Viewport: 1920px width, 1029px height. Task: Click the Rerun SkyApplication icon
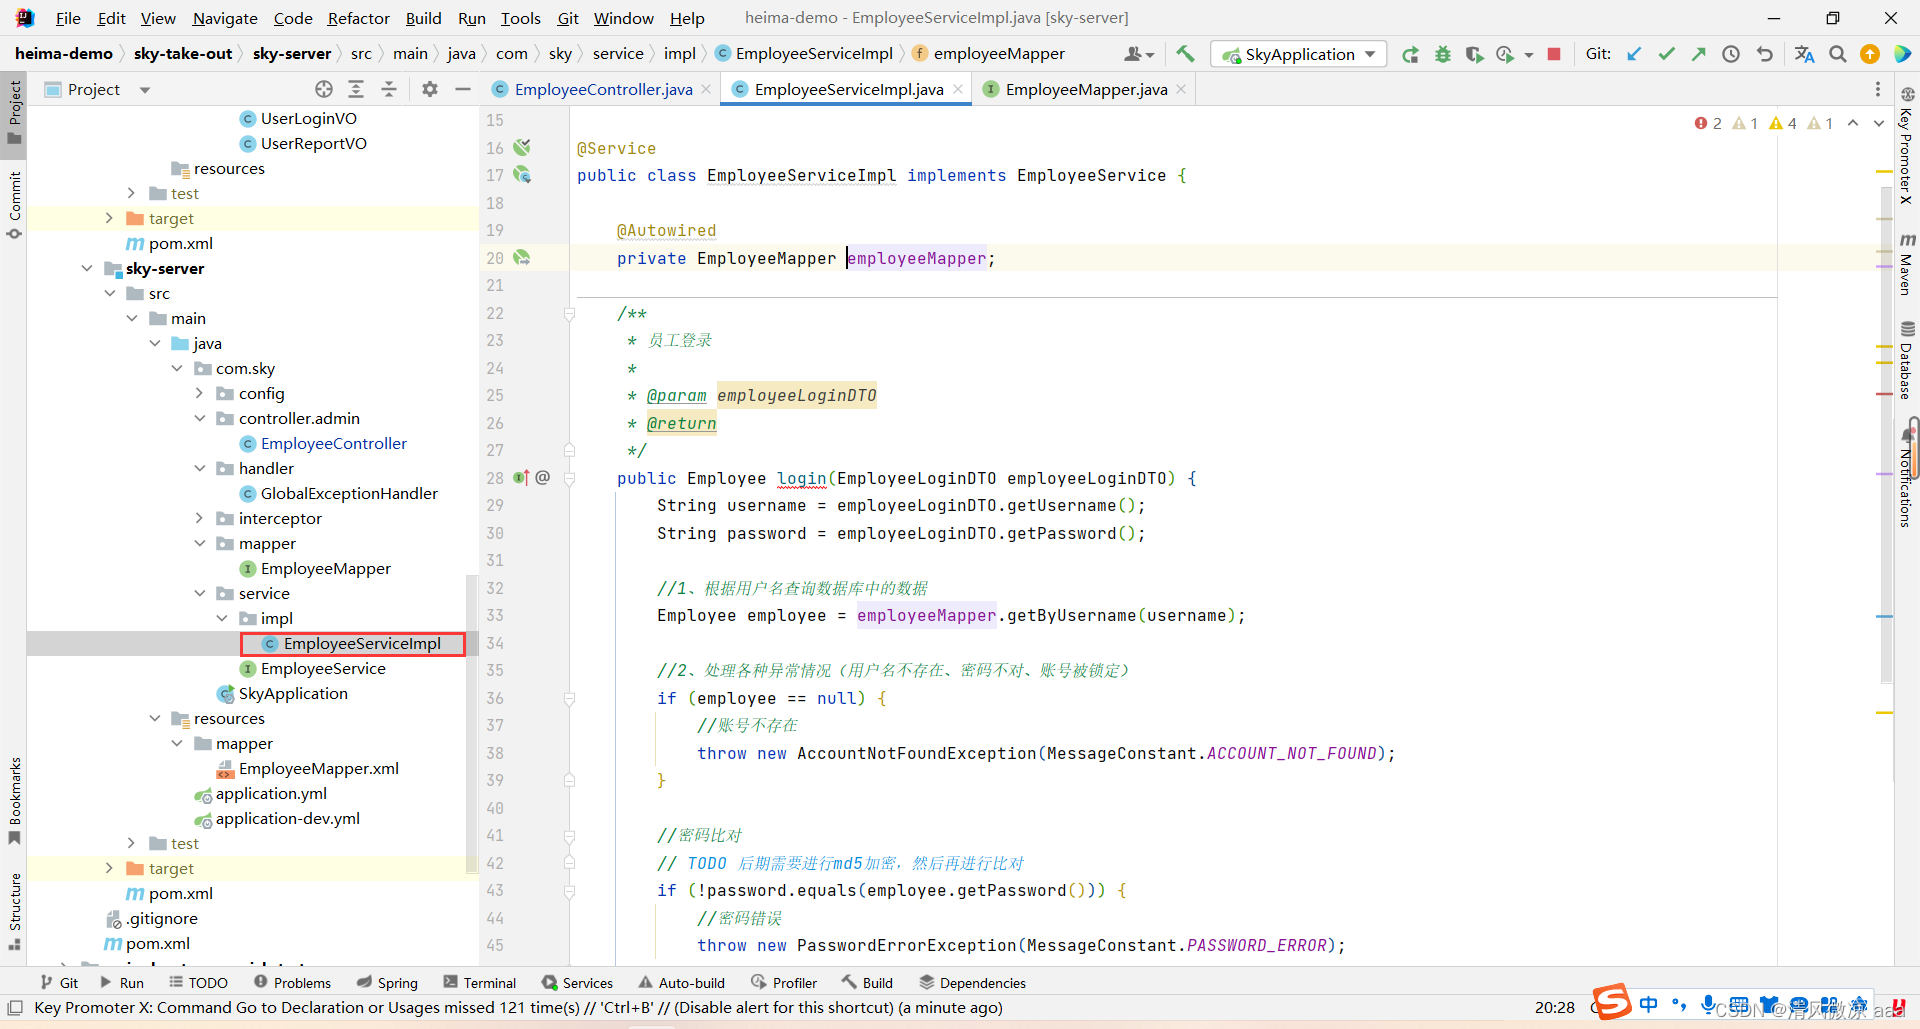coord(1410,54)
